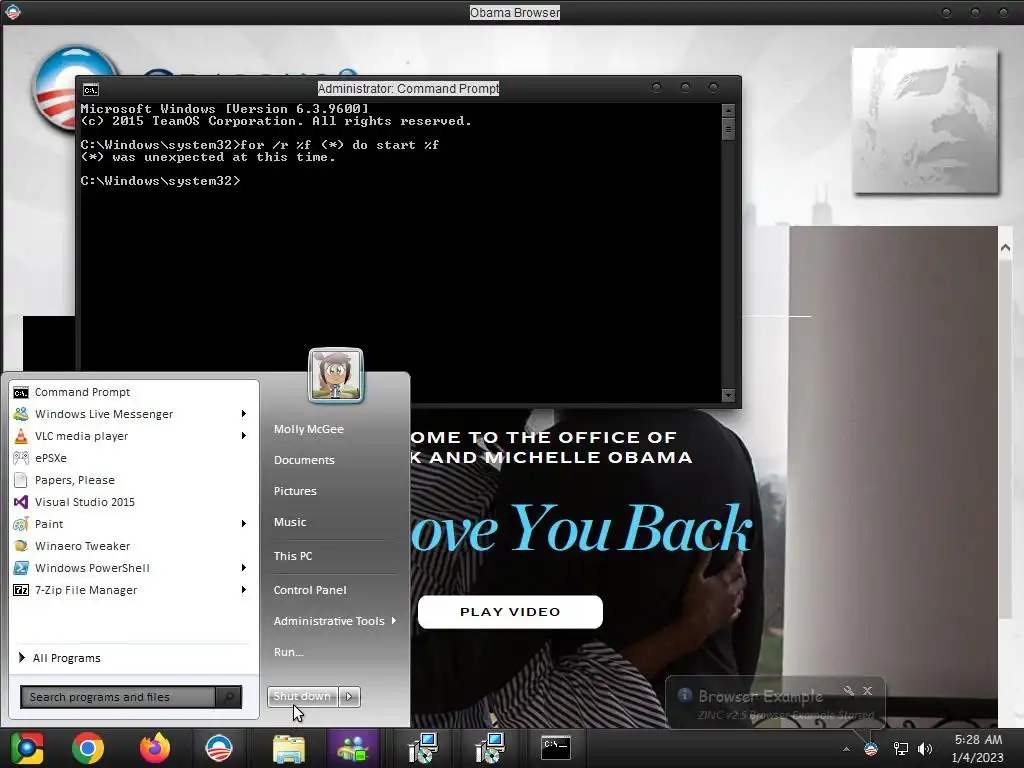Screen dimensions: 1024x768
Task: Open Windows PowerShell entry
Action: (x=134, y=568)
